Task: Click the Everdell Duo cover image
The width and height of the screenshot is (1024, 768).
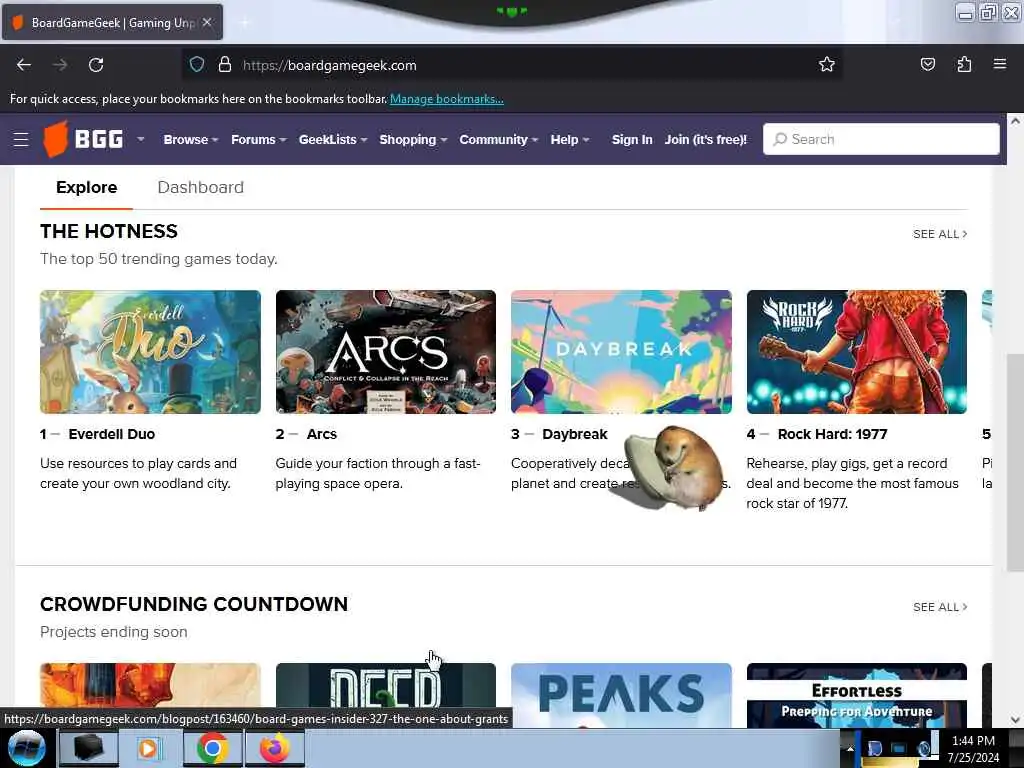Action: coord(150,352)
